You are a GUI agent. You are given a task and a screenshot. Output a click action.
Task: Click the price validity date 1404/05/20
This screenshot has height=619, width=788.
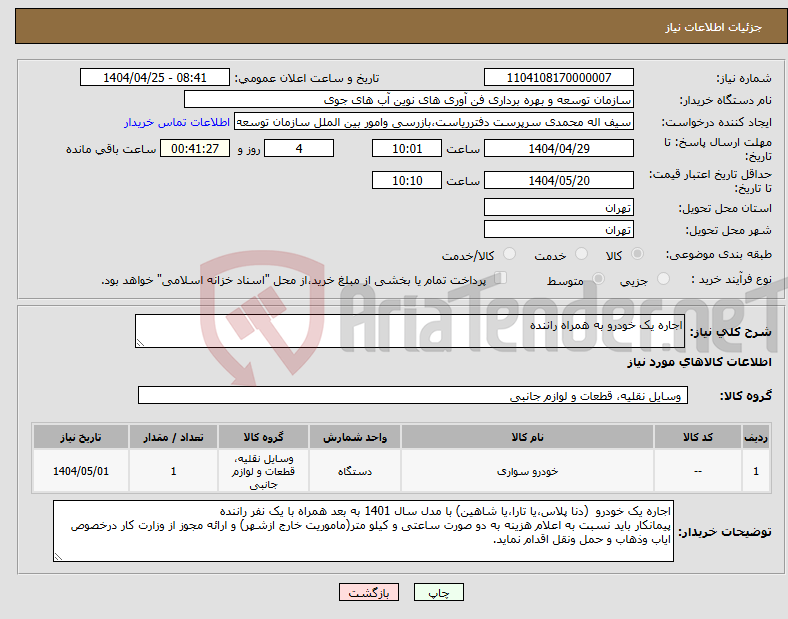pos(558,180)
